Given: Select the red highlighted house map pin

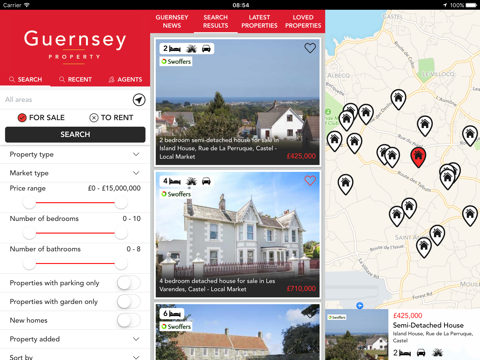Looking at the screenshot, I should (x=418, y=157).
